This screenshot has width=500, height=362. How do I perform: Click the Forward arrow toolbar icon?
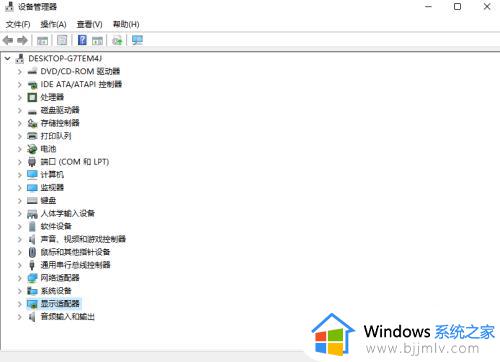pyautogui.click(x=22, y=41)
